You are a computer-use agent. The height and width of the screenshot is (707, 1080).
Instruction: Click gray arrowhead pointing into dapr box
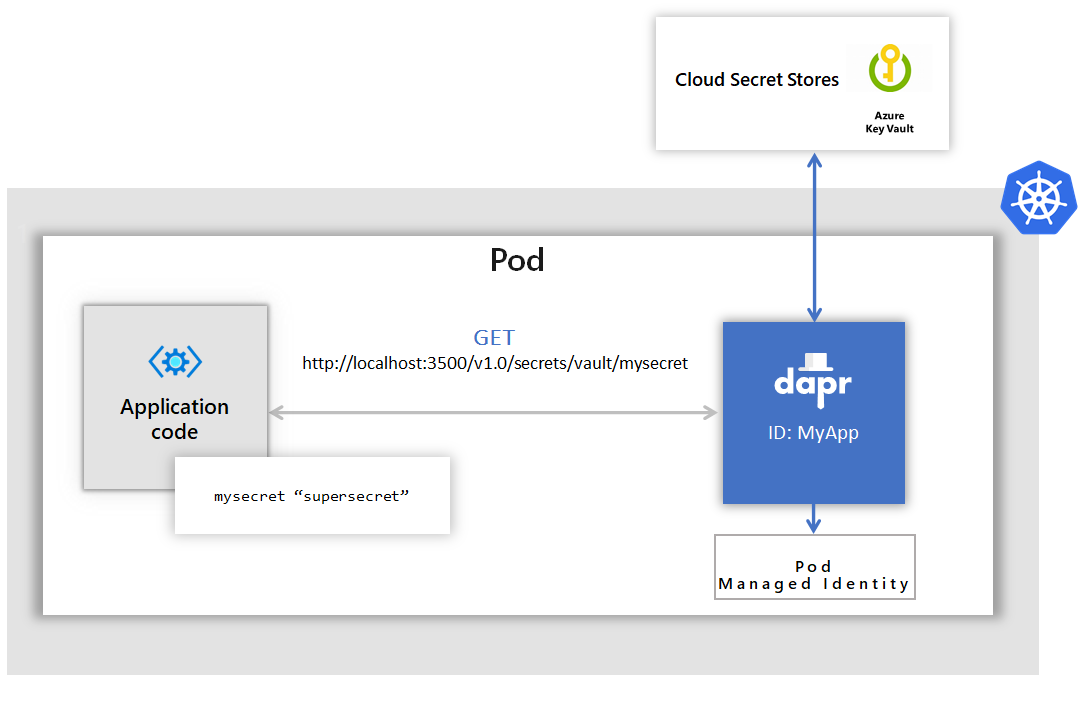[x=711, y=412]
